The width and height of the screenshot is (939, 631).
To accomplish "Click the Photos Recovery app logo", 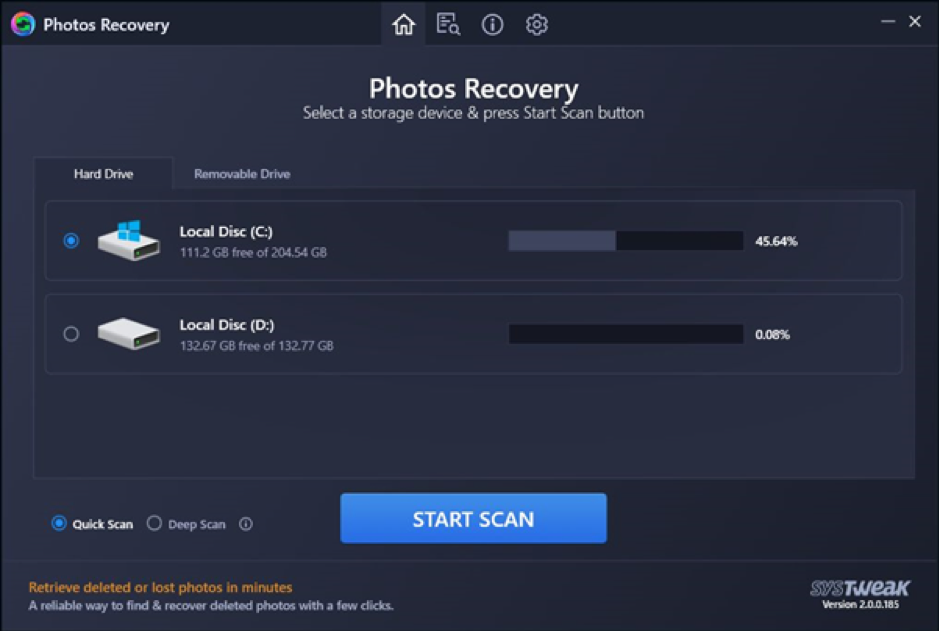I will [x=23, y=25].
